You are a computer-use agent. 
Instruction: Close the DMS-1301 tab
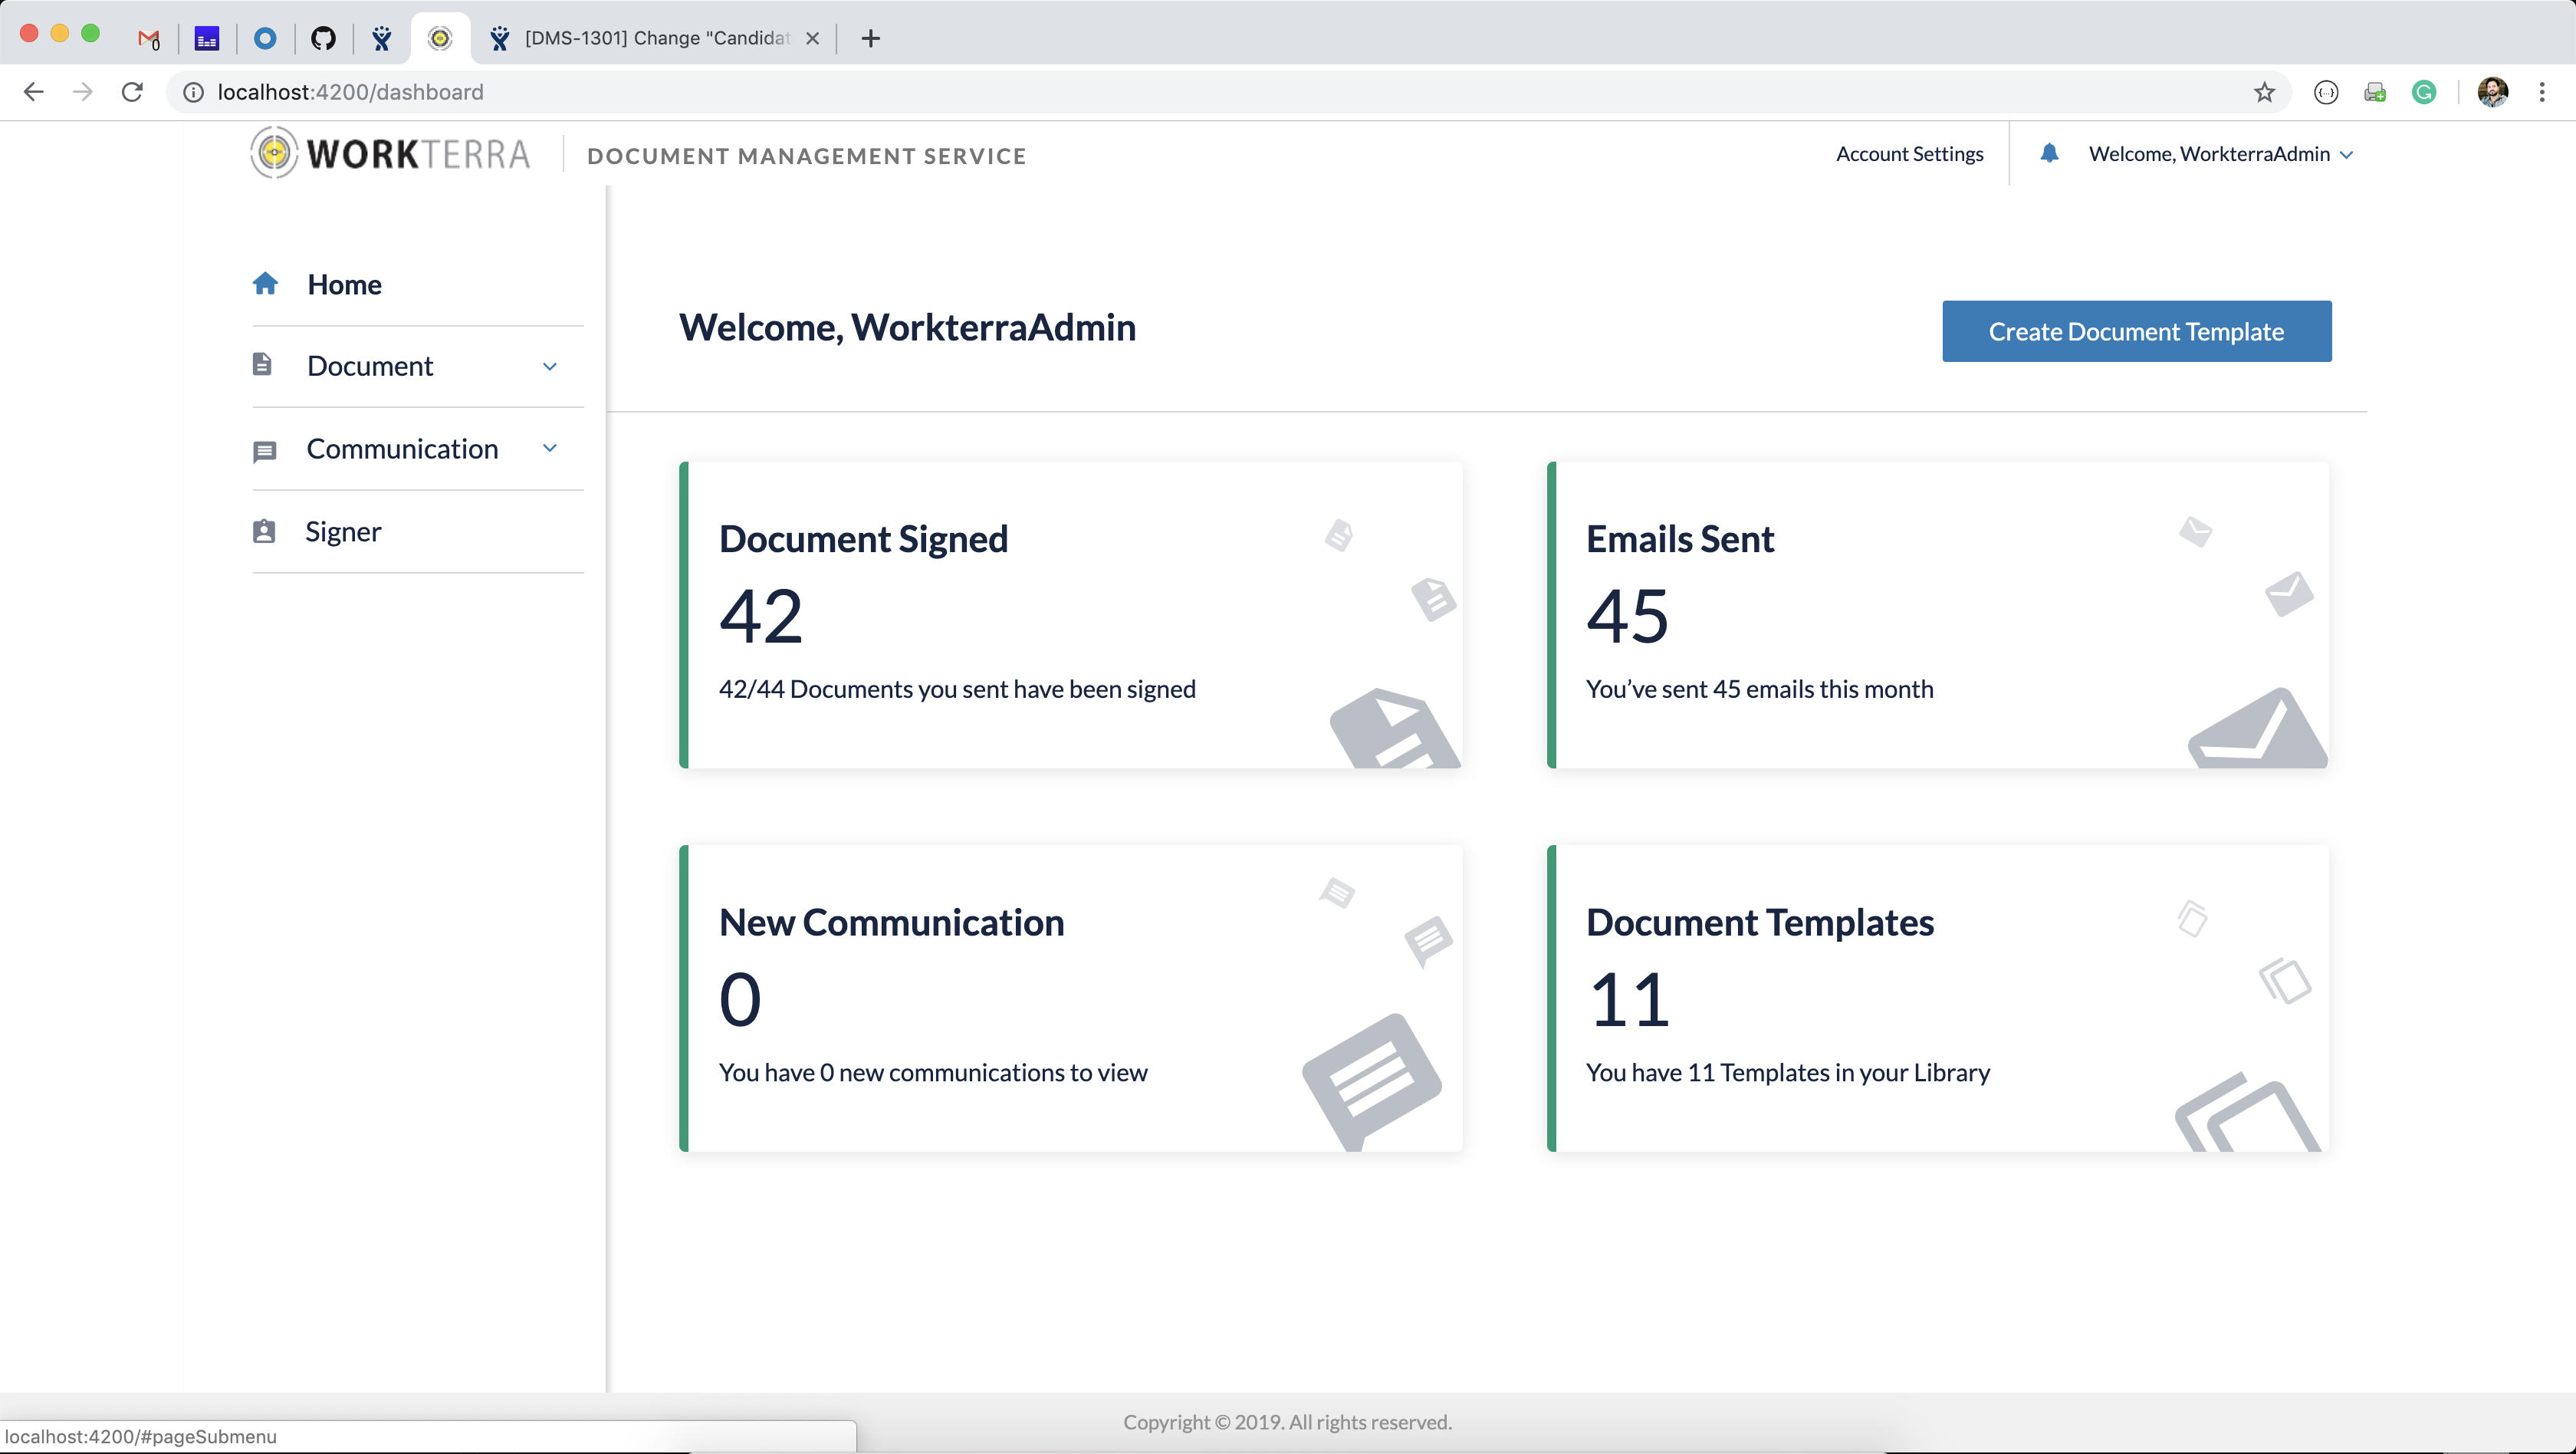tap(813, 38)
